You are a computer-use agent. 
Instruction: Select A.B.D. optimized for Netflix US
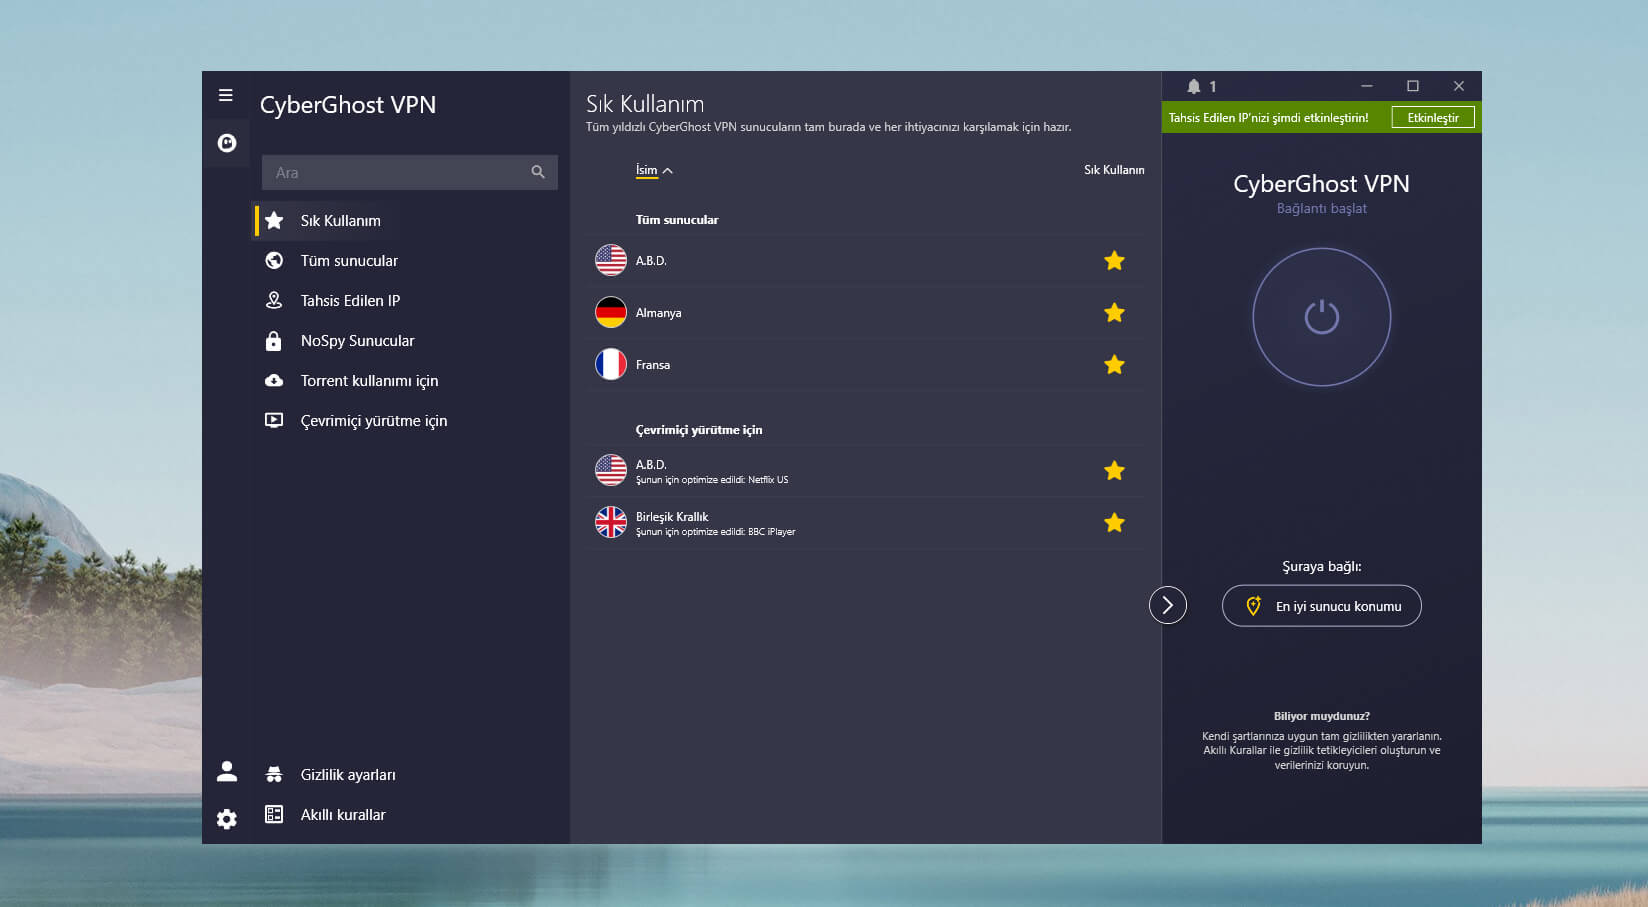tap(865, 471)
